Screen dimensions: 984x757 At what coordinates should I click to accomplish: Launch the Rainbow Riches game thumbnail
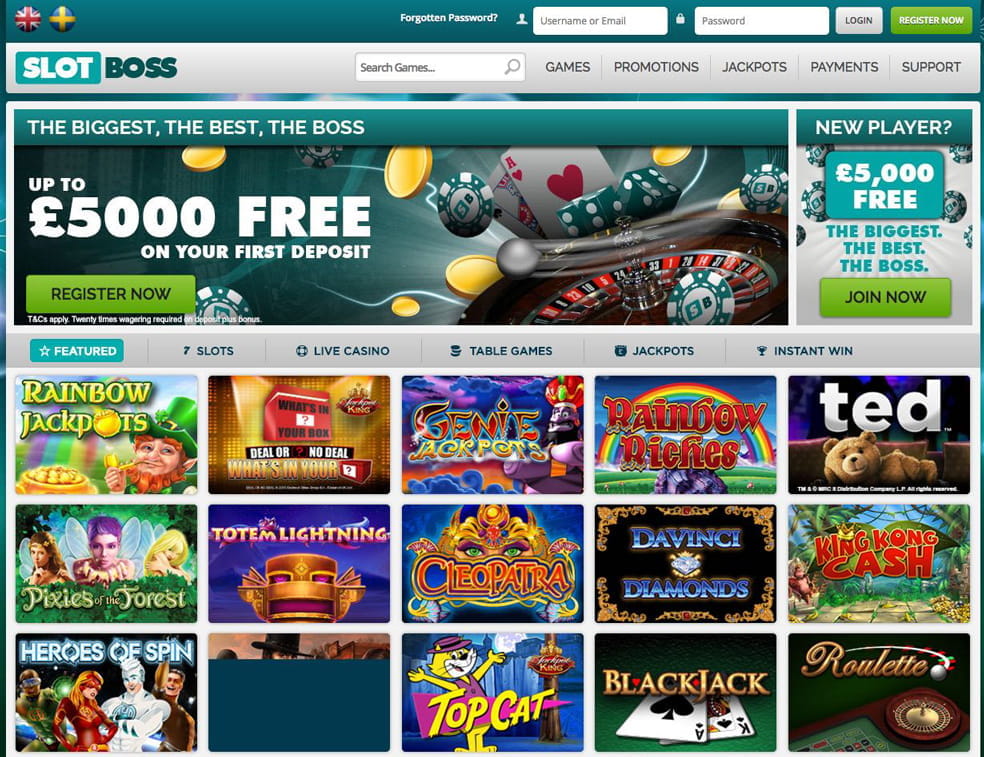[x=685, y=435]
